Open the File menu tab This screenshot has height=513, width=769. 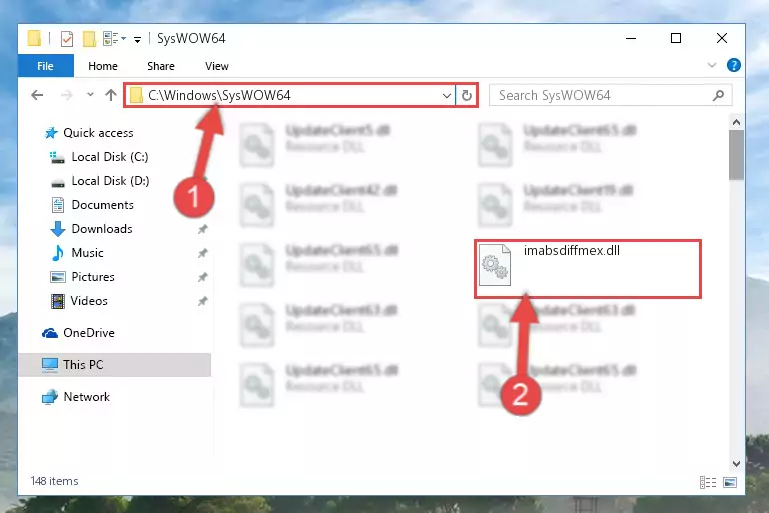click(x=46, y=66)
